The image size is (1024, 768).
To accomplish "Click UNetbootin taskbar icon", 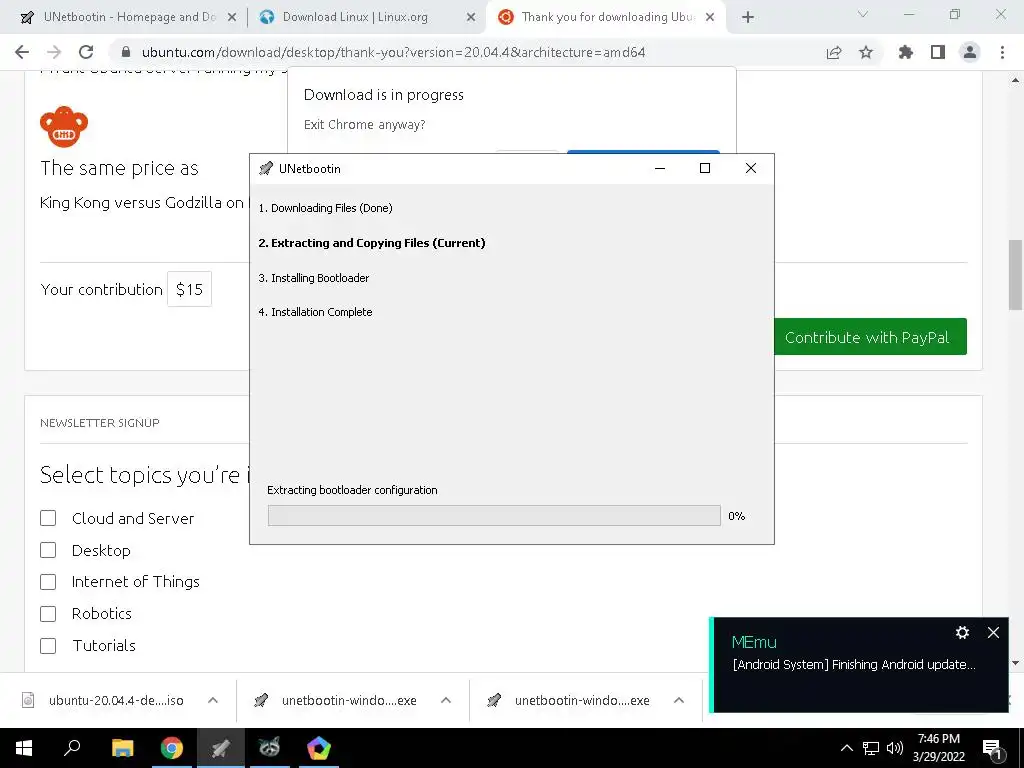I will [221, 748].
